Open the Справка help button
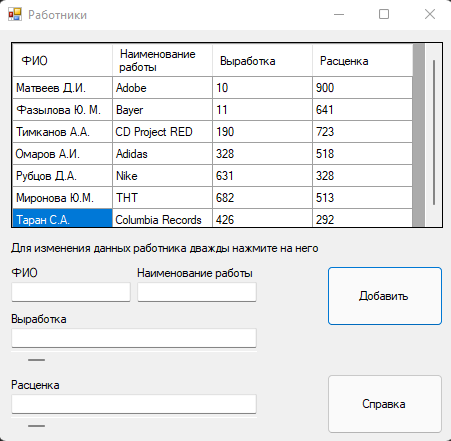 click(385, 404)
